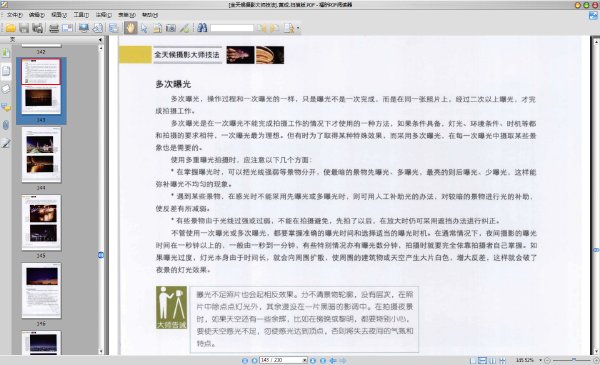Click the zoom slider handle
The image size is (600, 365).
pyautogui.click(x=574, y=360)
